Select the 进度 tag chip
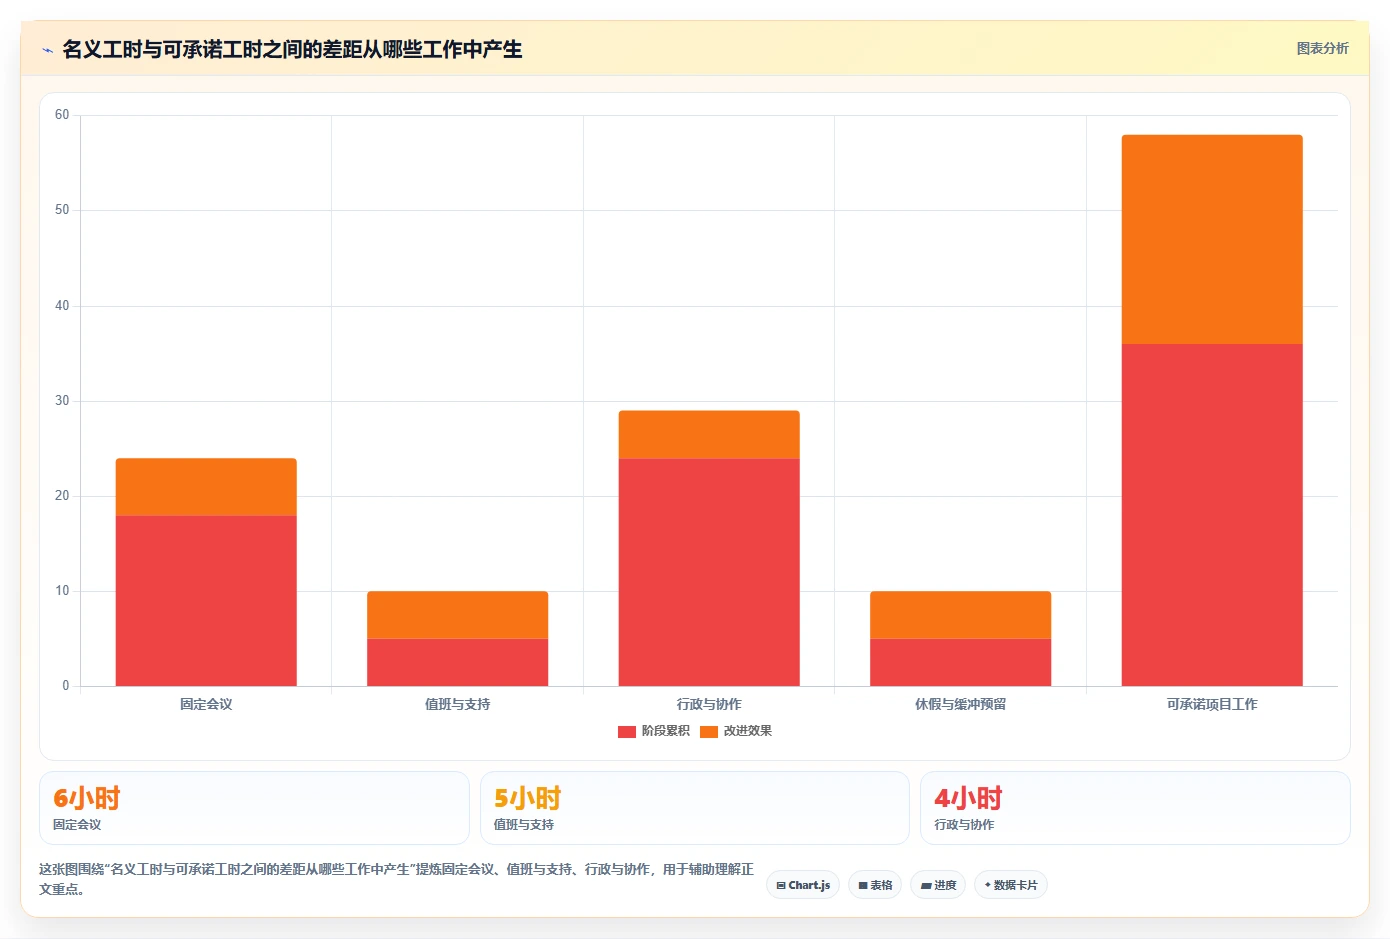This screenshot has width=1390, height=939. [x=938, y=885]
